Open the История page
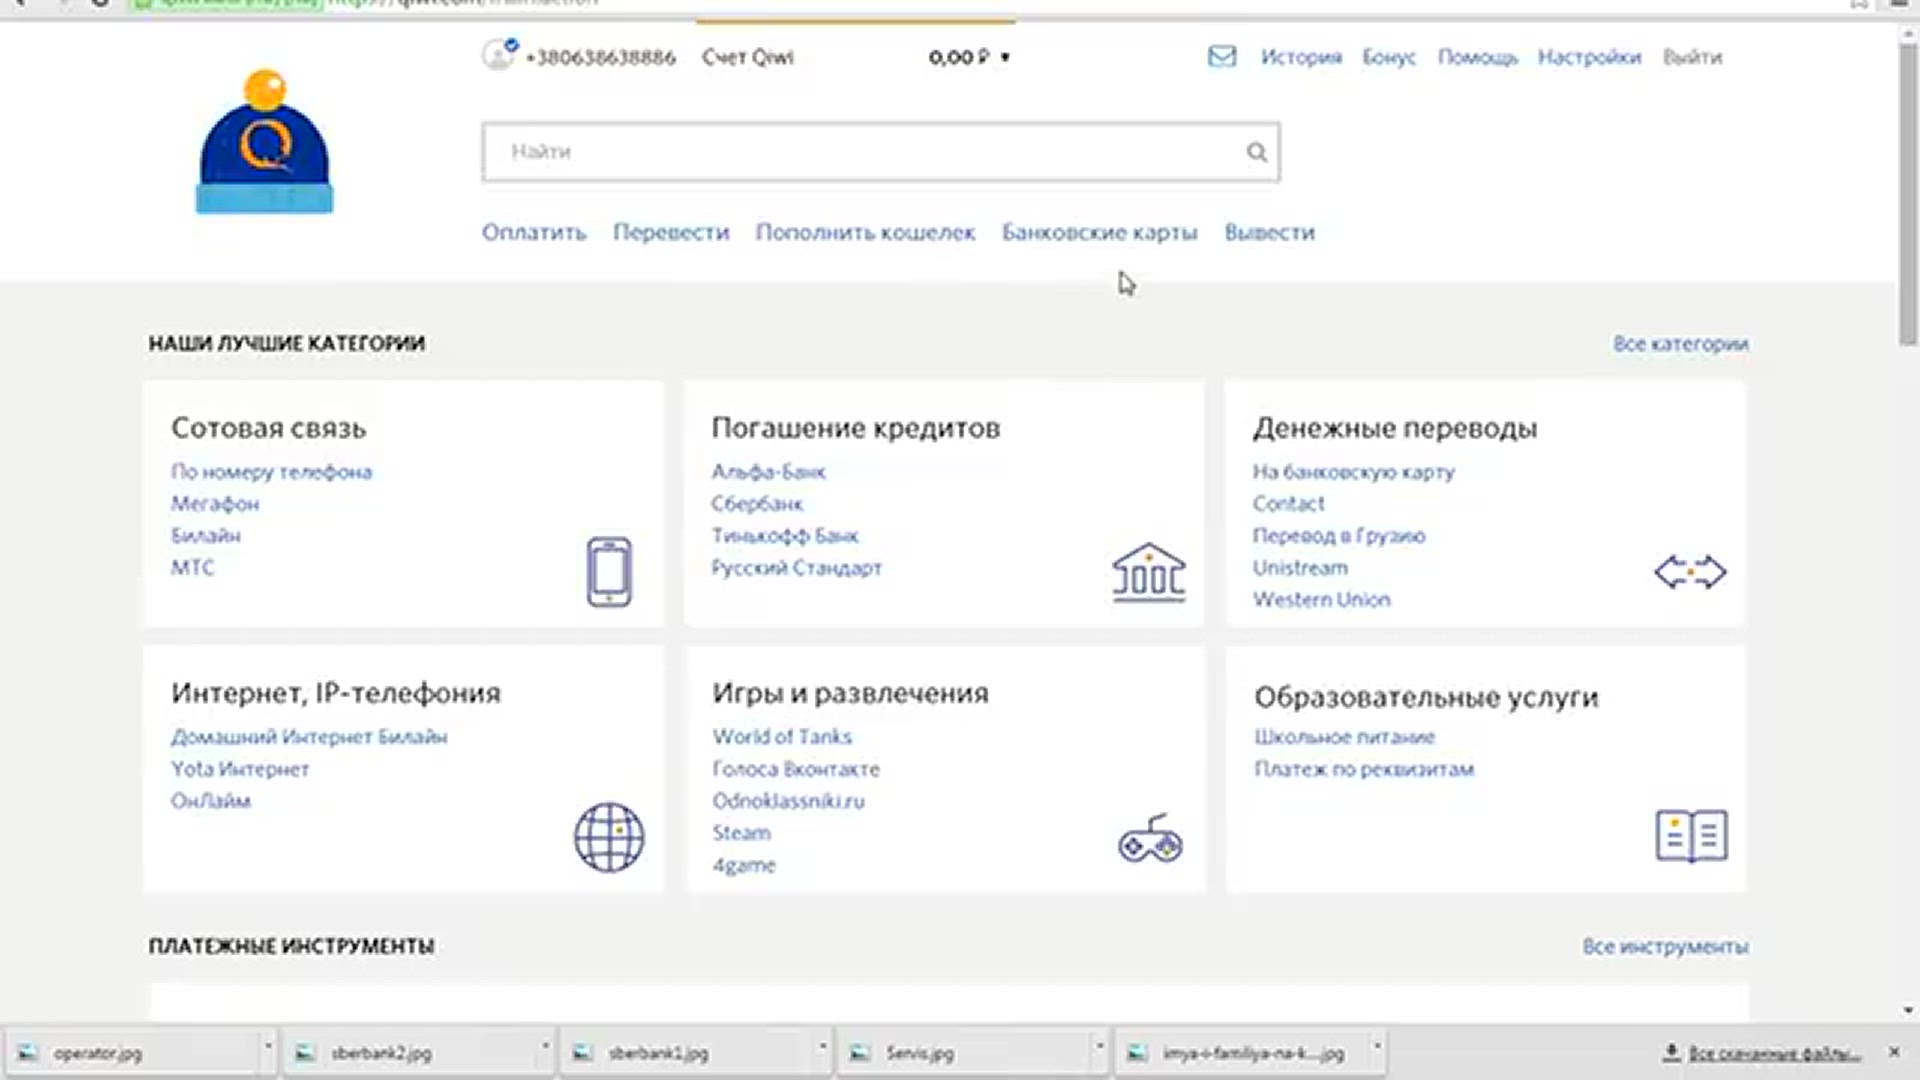 click(x=1301, y=58)
